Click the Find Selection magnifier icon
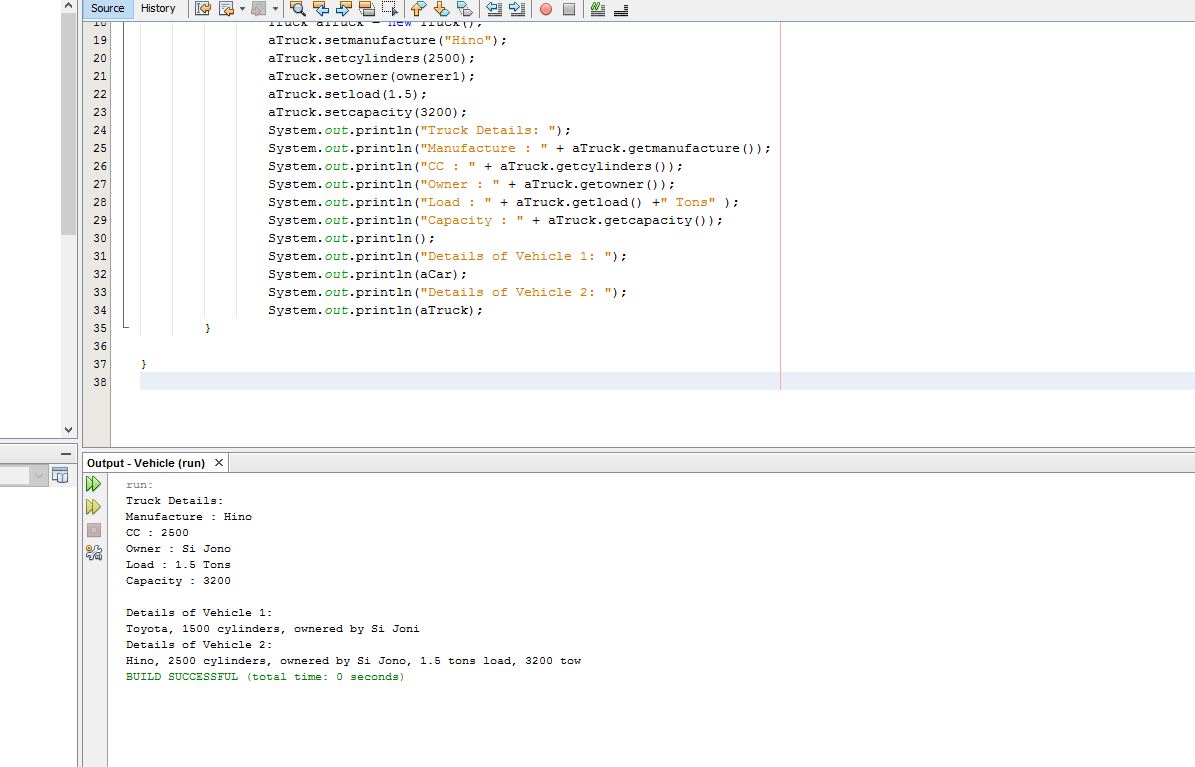 pyautogui.click(x=297, y=9)
